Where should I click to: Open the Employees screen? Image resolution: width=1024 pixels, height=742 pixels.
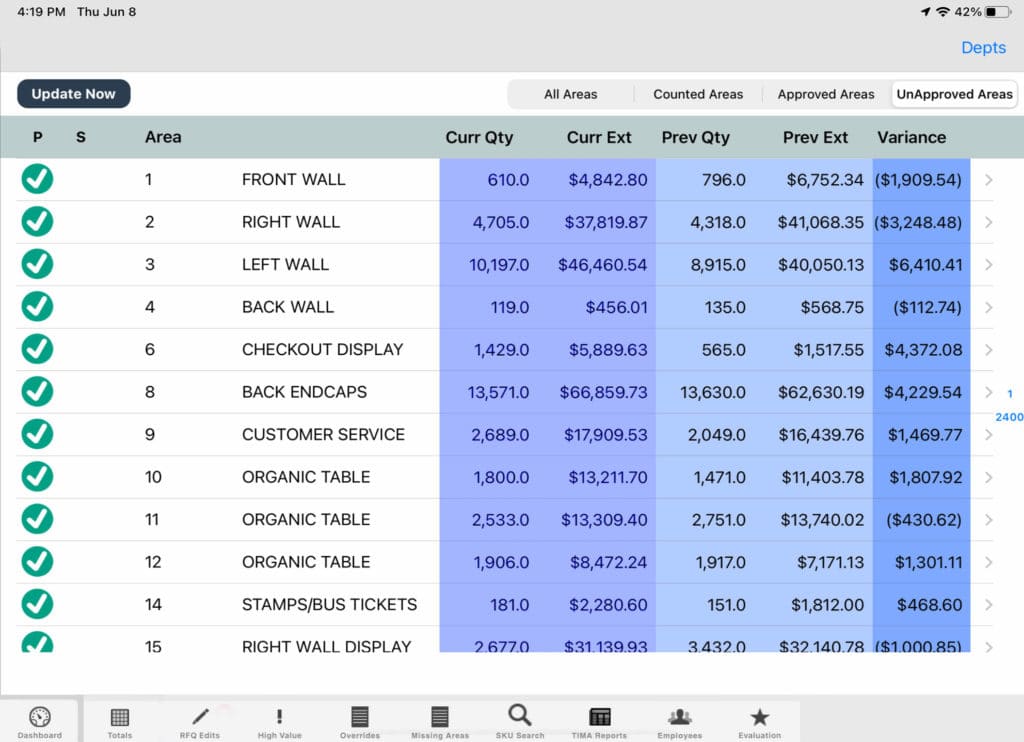click(x=679, y=720)
